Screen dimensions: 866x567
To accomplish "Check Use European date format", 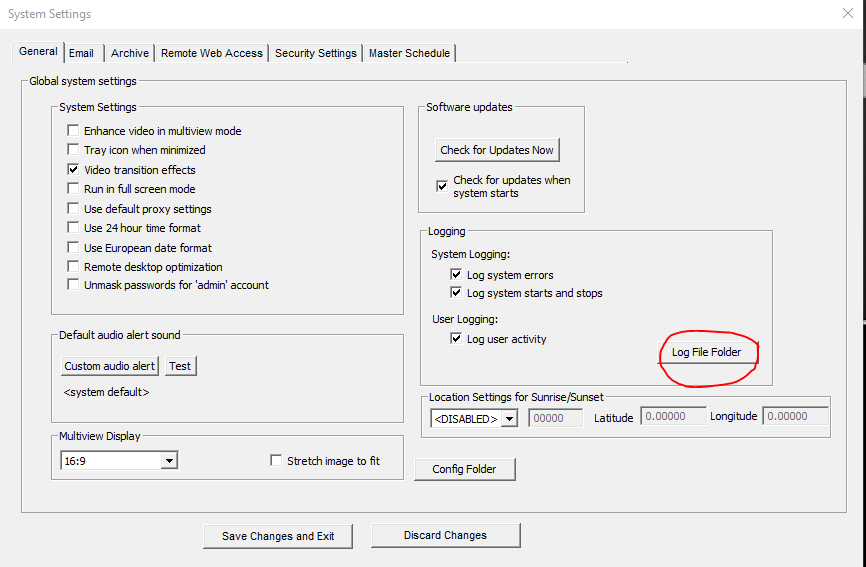I will pos(73,247).
